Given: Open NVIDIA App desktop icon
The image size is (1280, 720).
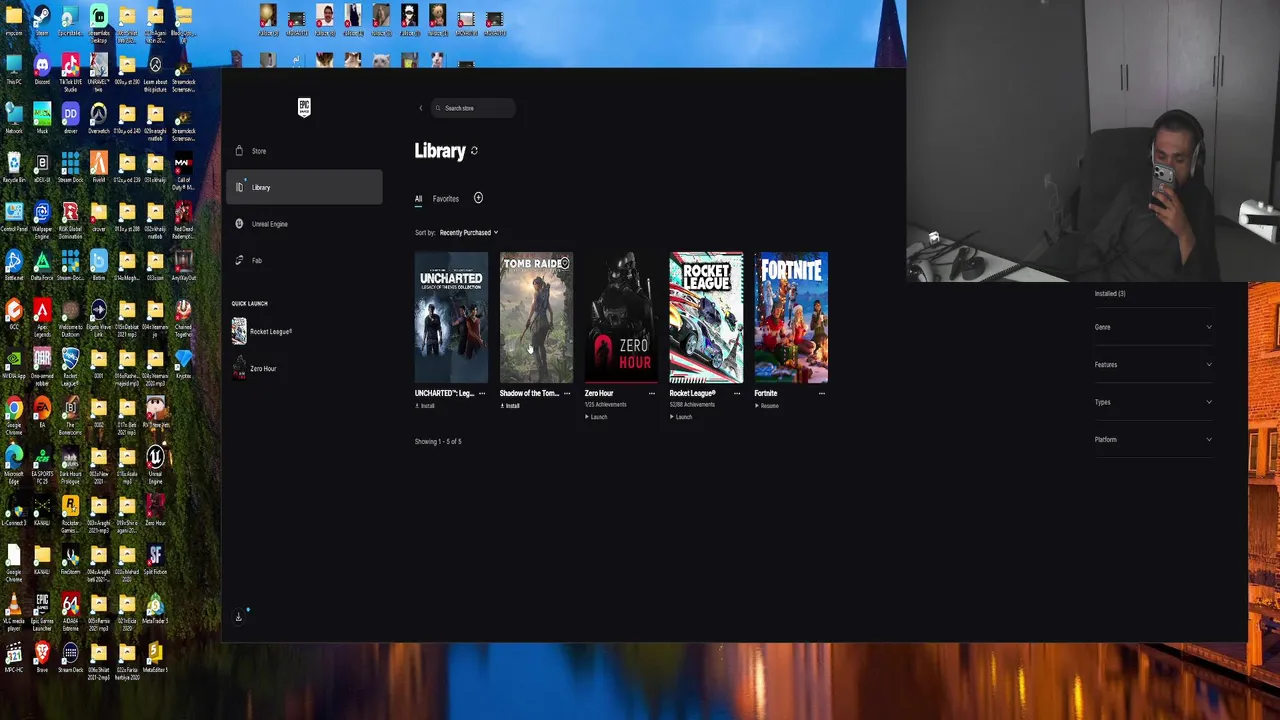Looking at the screenshot, I should (14, 363).
